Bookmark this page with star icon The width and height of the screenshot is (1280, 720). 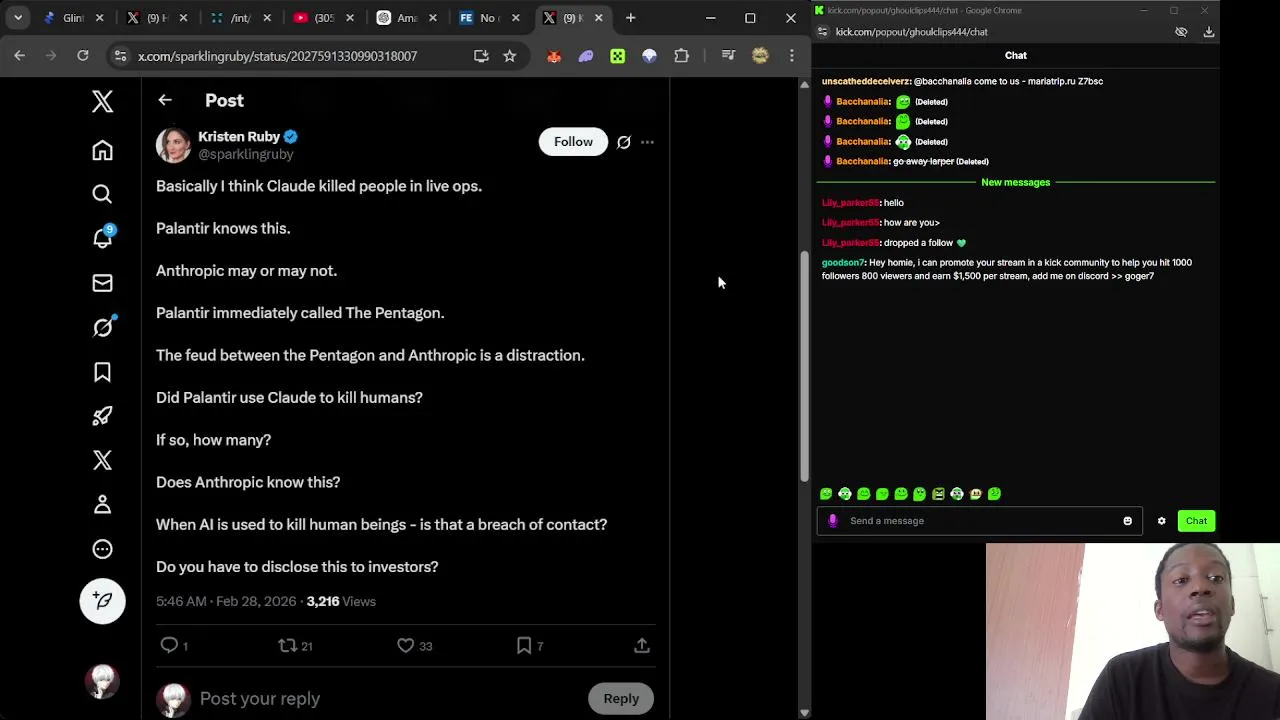point(510,56)
